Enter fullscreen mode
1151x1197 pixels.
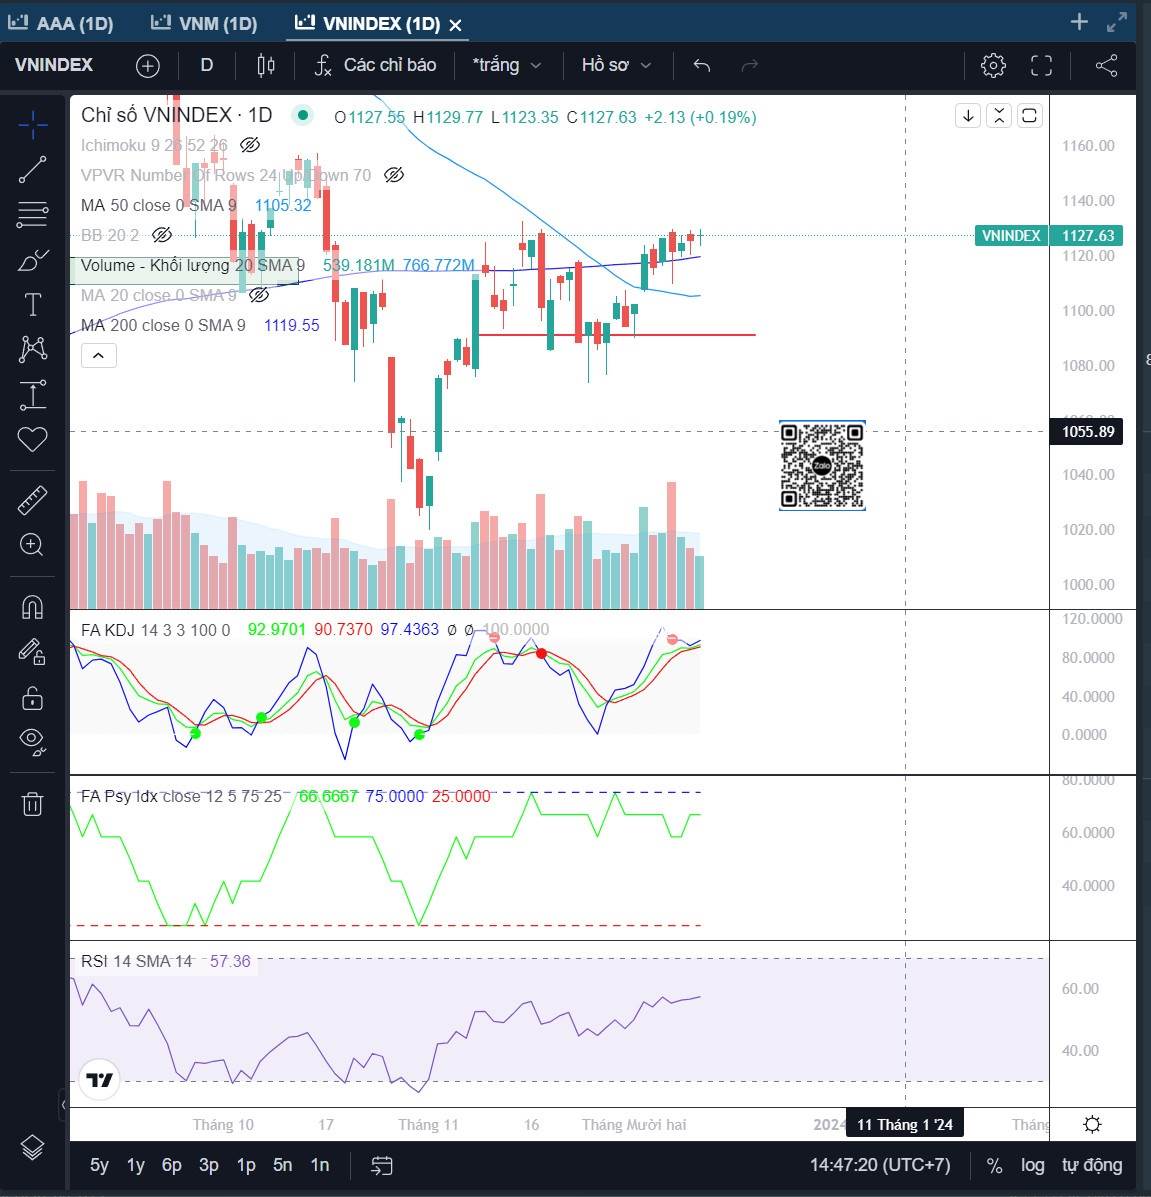click(x=1041, y=66)
